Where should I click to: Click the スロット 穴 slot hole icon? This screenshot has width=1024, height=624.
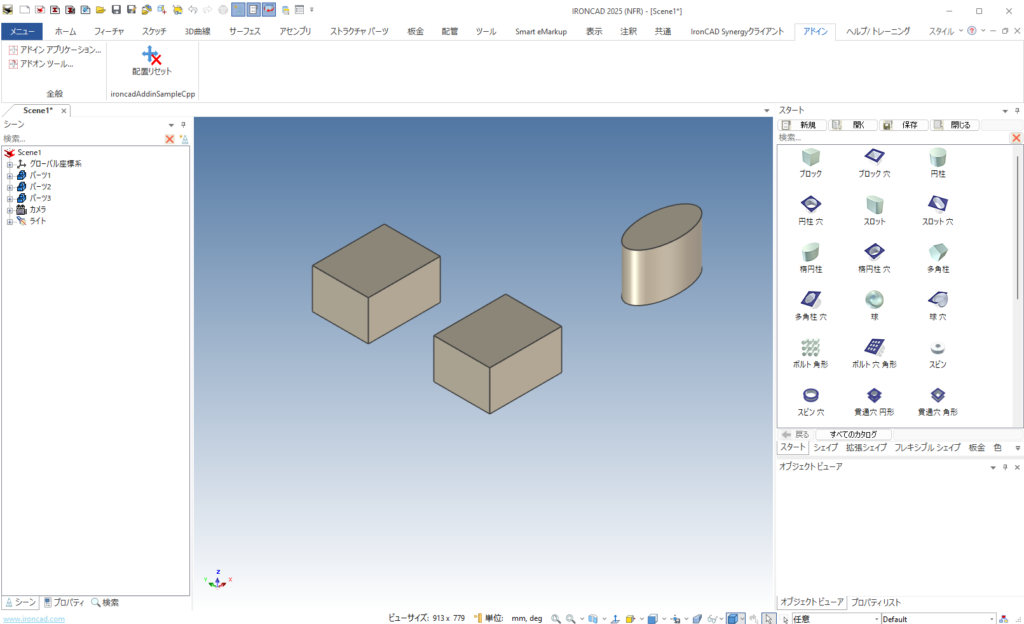point(937,205)
